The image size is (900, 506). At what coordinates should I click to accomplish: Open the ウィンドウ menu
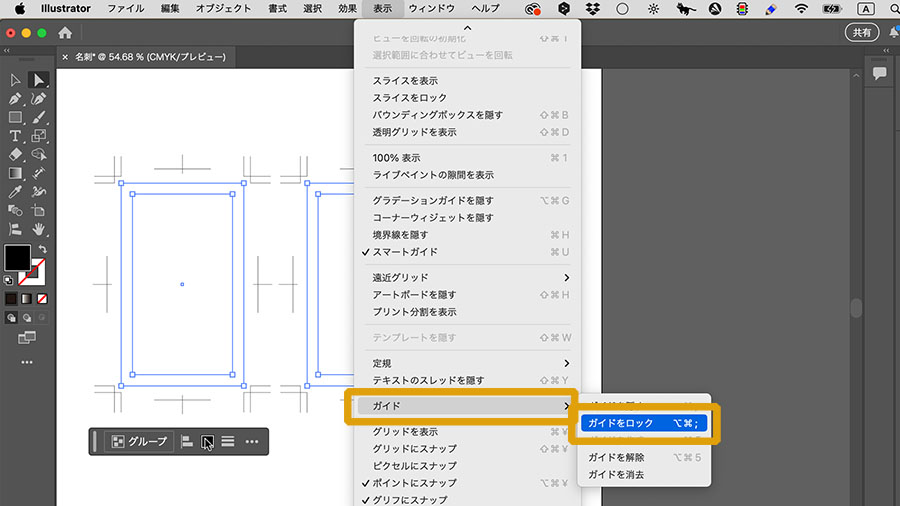coord(432,9)
